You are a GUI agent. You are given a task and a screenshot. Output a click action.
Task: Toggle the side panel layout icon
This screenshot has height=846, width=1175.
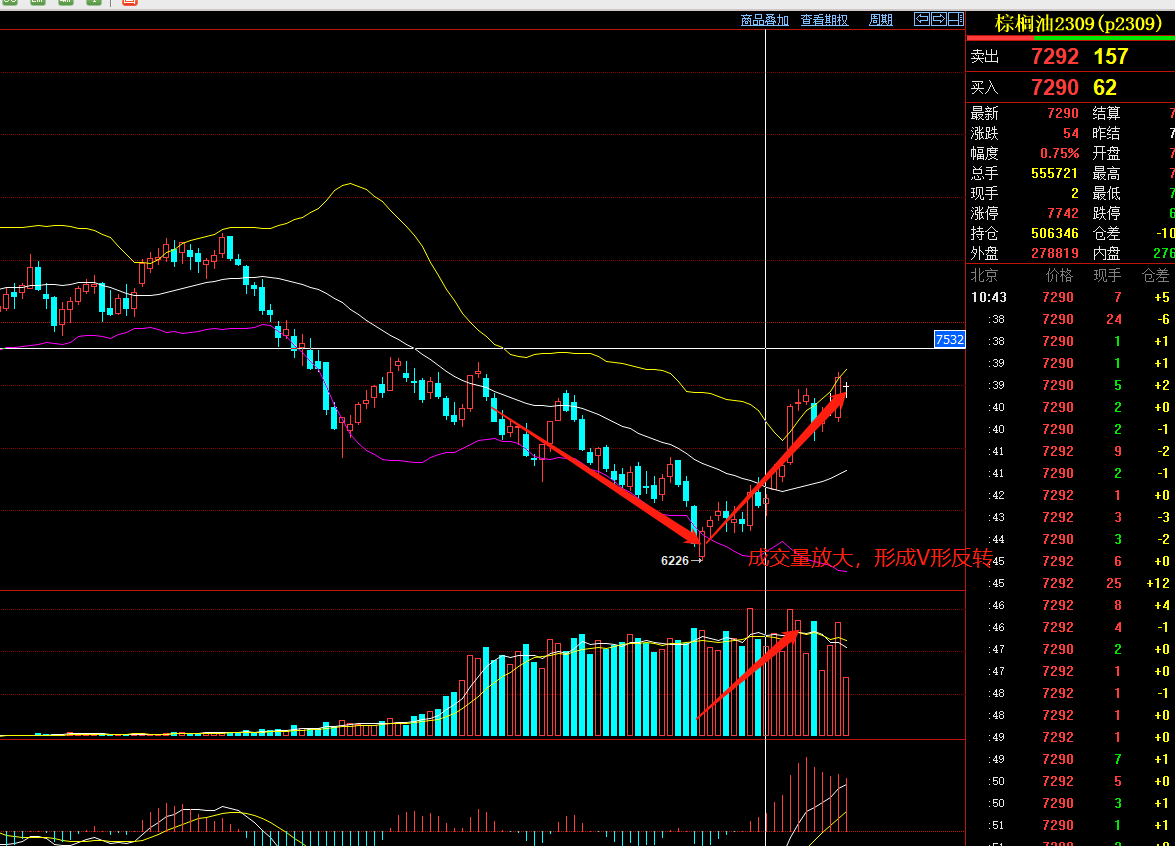click(x=953, y=19)
